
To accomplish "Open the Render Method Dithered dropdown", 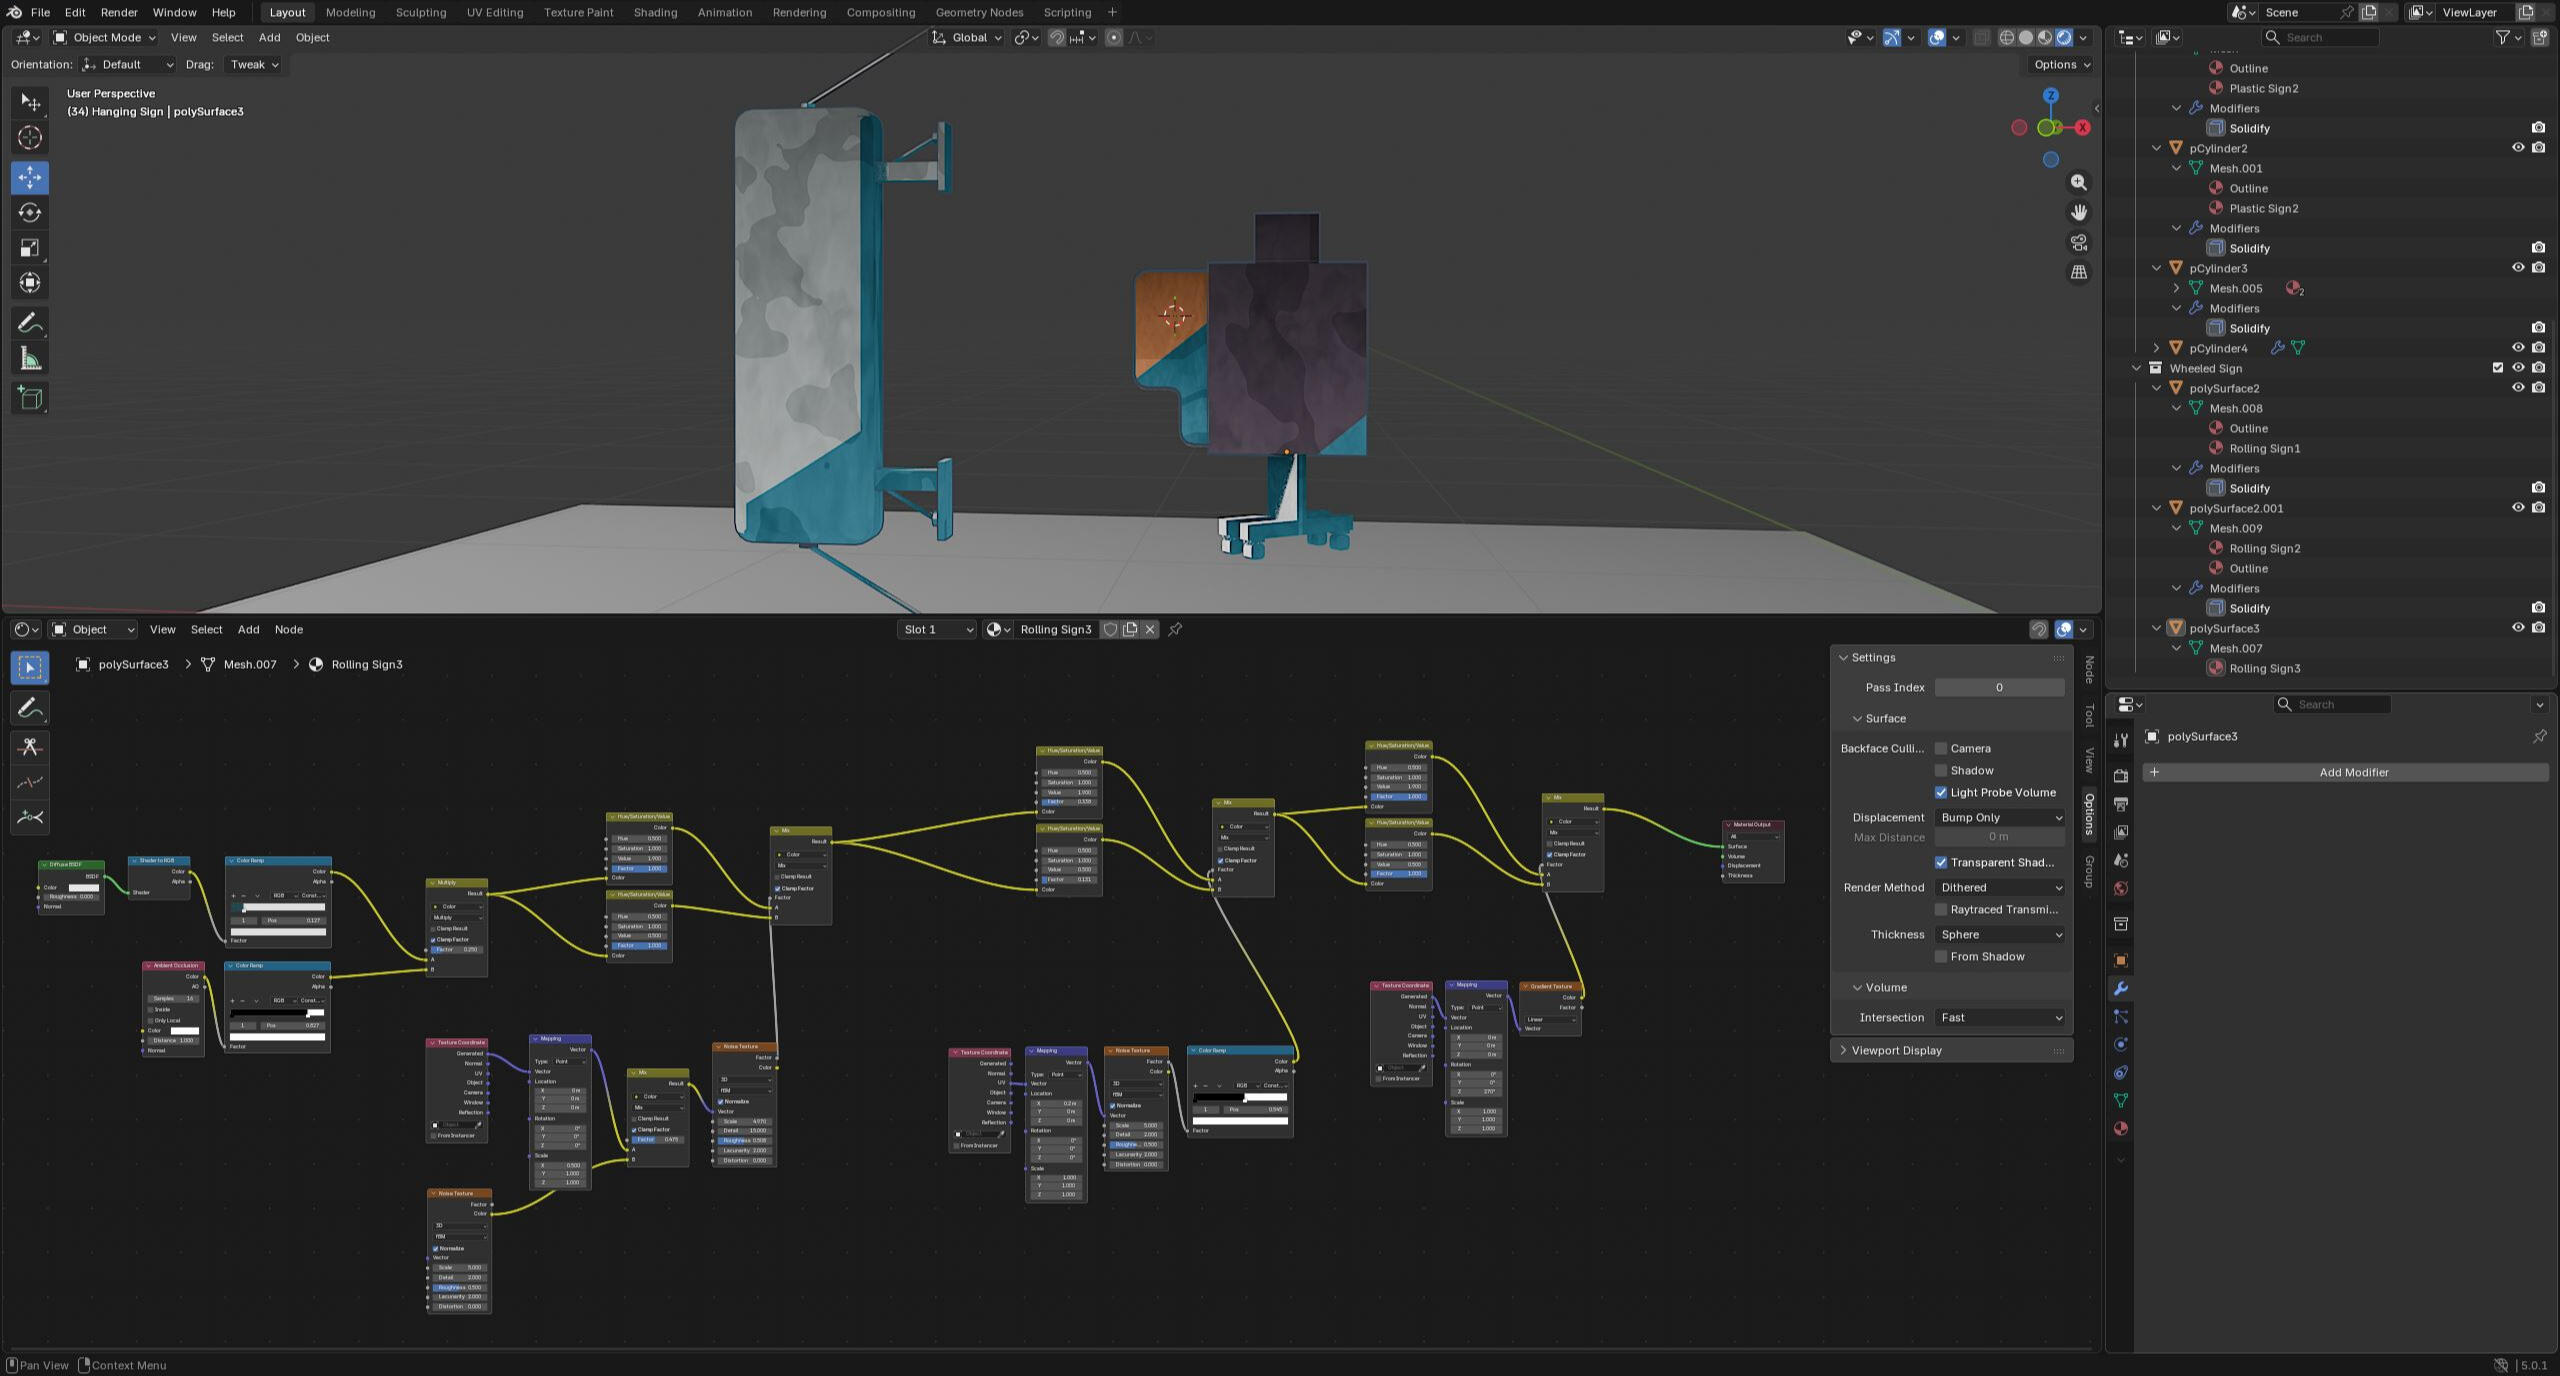I will 2000,887.
